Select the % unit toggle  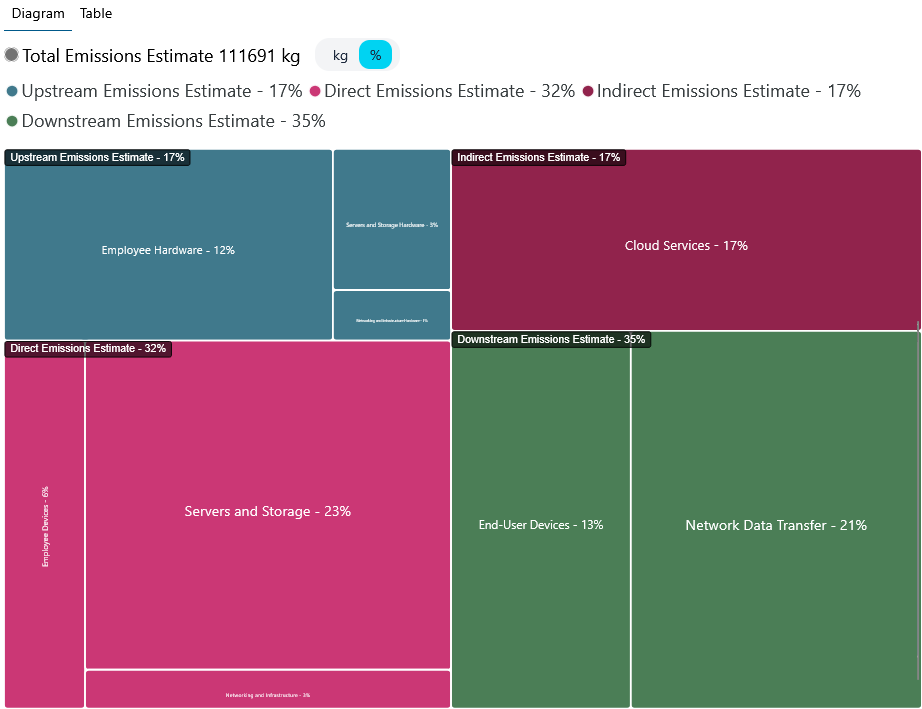coord(375,55)
